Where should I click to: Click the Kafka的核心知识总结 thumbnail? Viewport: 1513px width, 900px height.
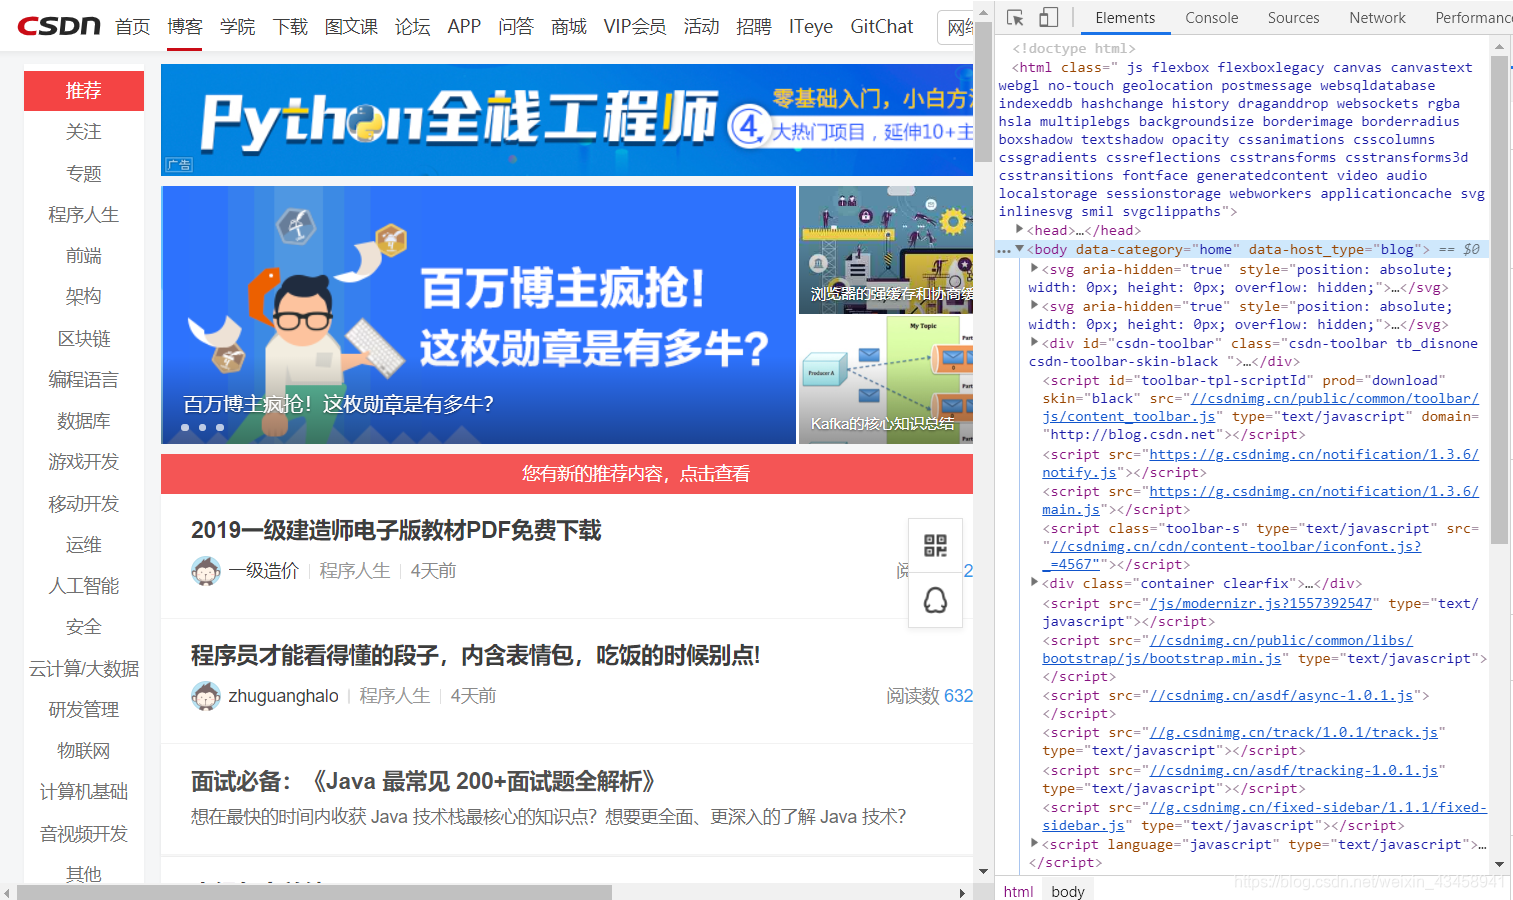tap(886, 380)
